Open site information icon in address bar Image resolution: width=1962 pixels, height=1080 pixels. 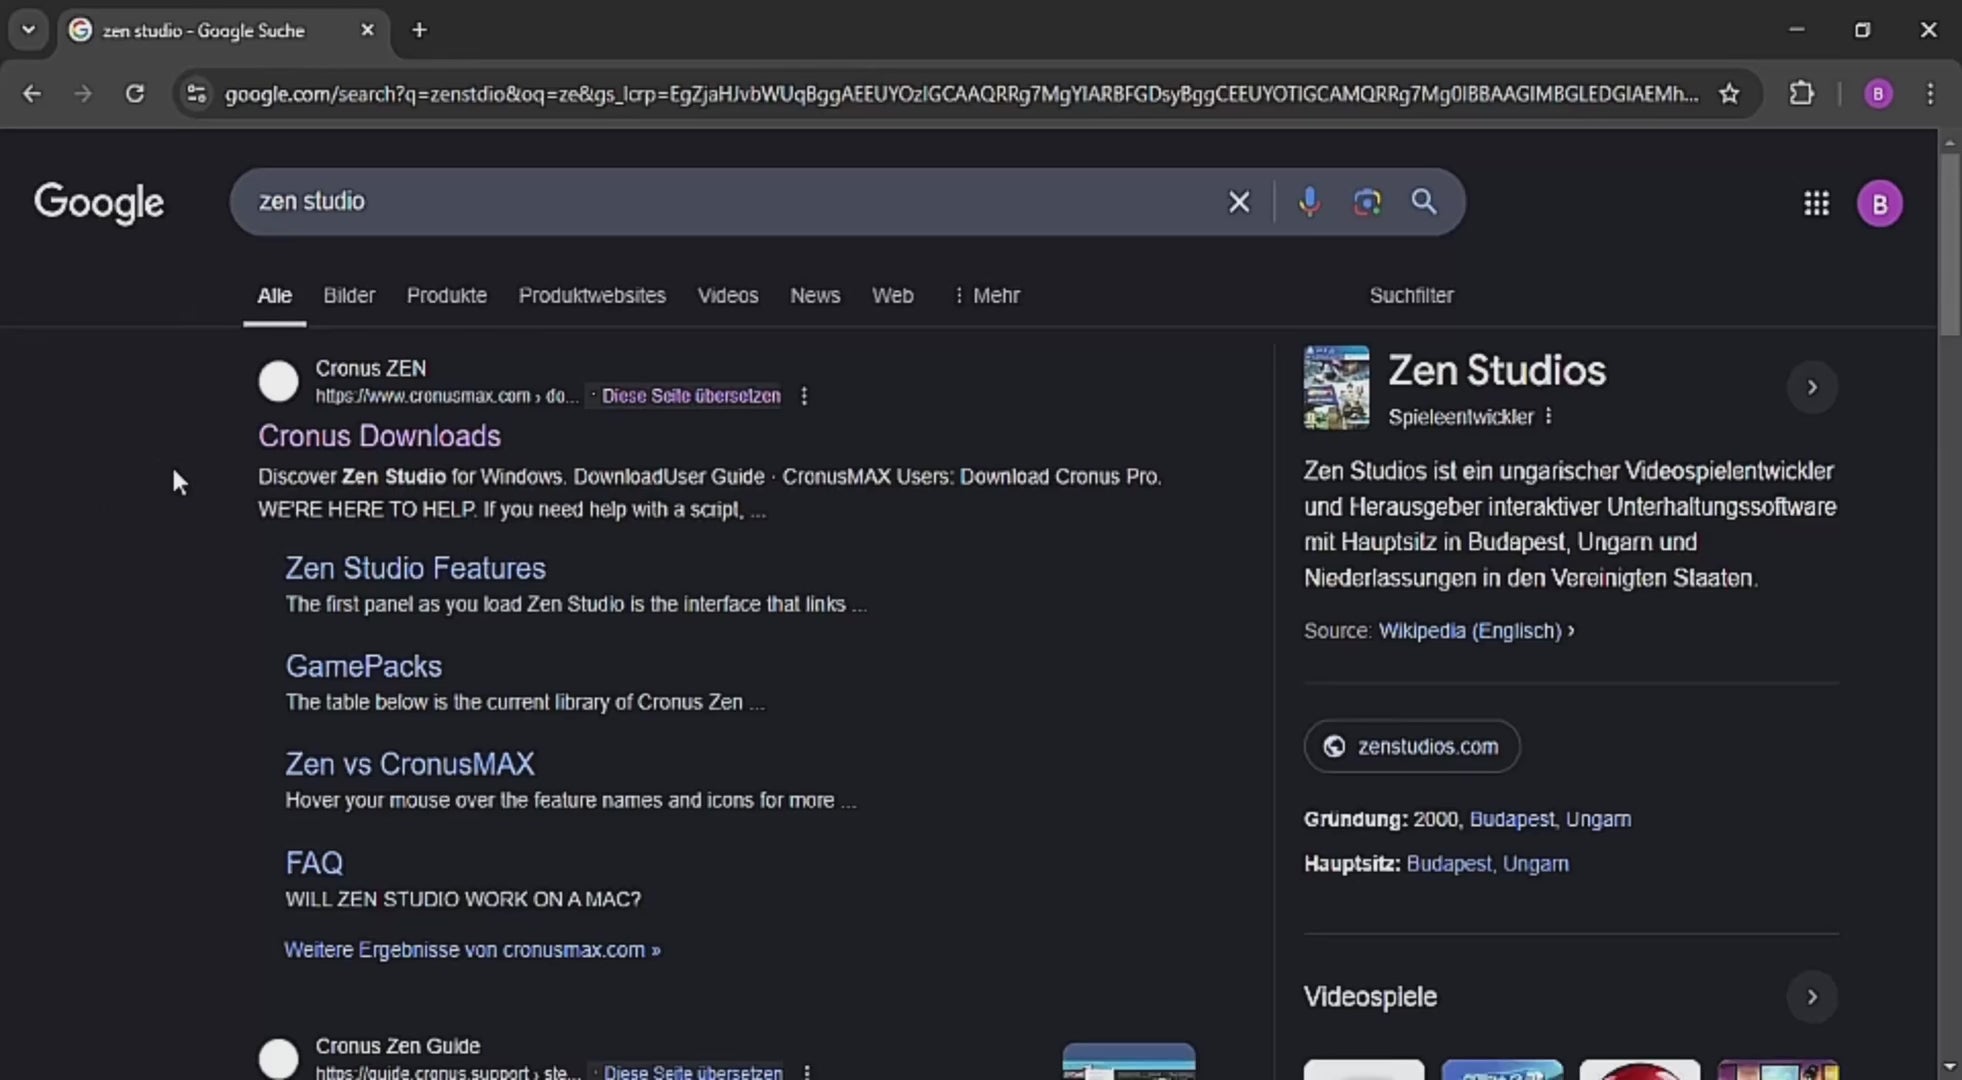tap(197, 94)
